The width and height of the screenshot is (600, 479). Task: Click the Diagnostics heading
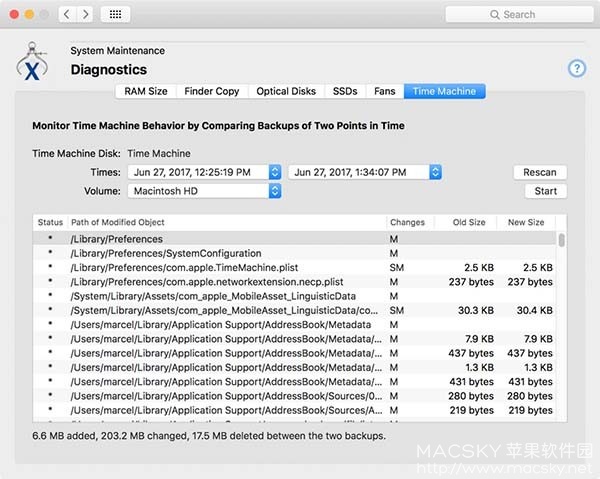click(x=109, y=70)
